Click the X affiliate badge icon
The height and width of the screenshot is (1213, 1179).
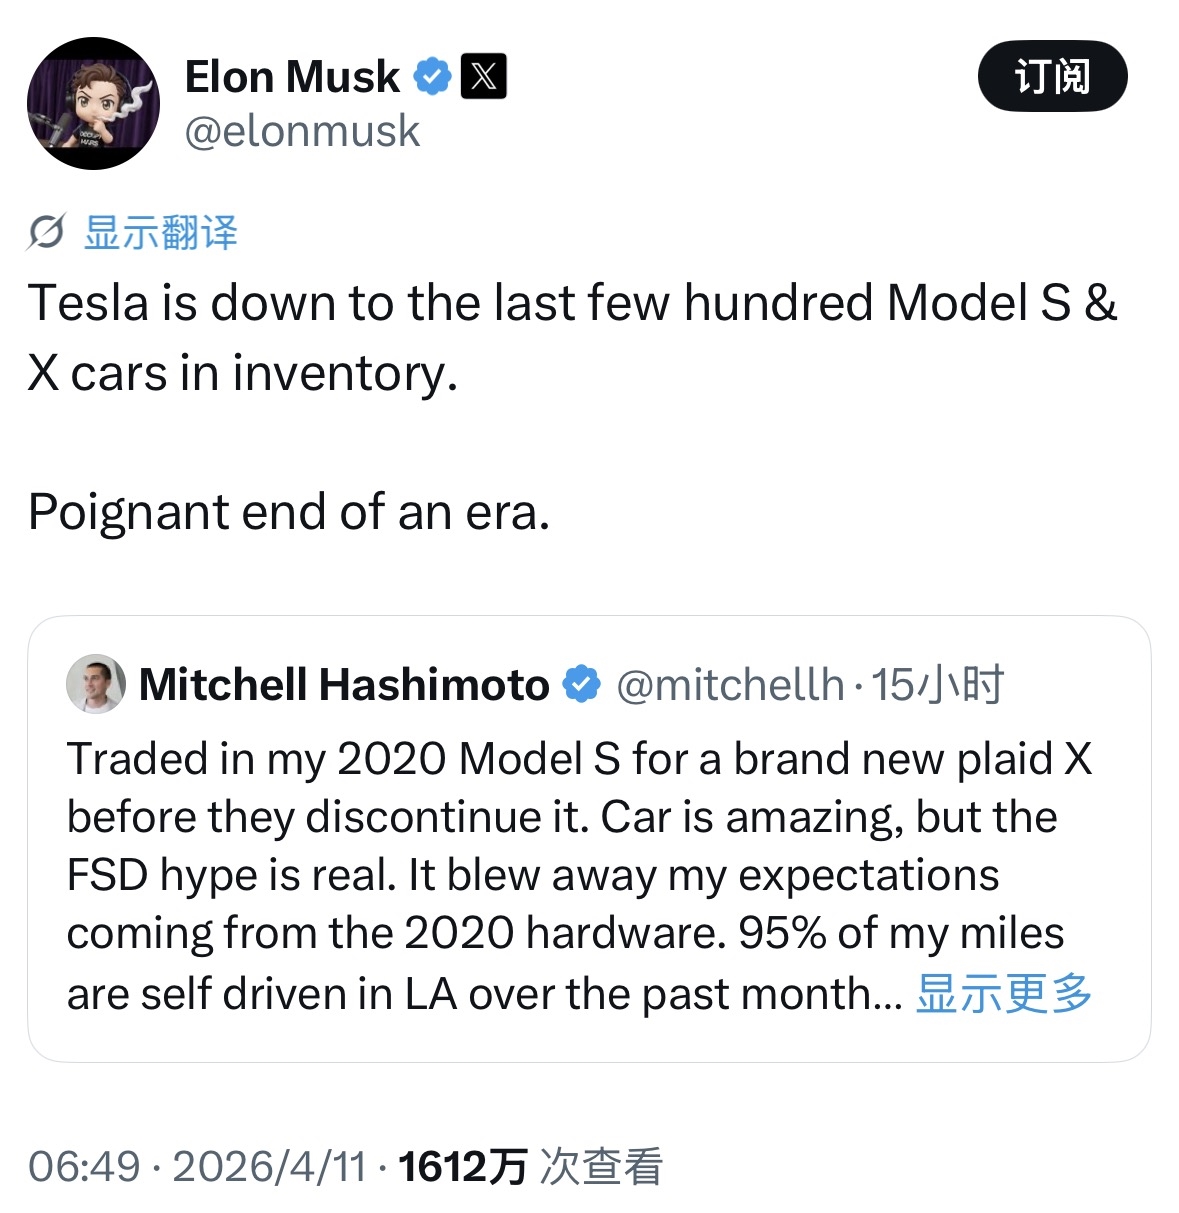click(483, 77)
